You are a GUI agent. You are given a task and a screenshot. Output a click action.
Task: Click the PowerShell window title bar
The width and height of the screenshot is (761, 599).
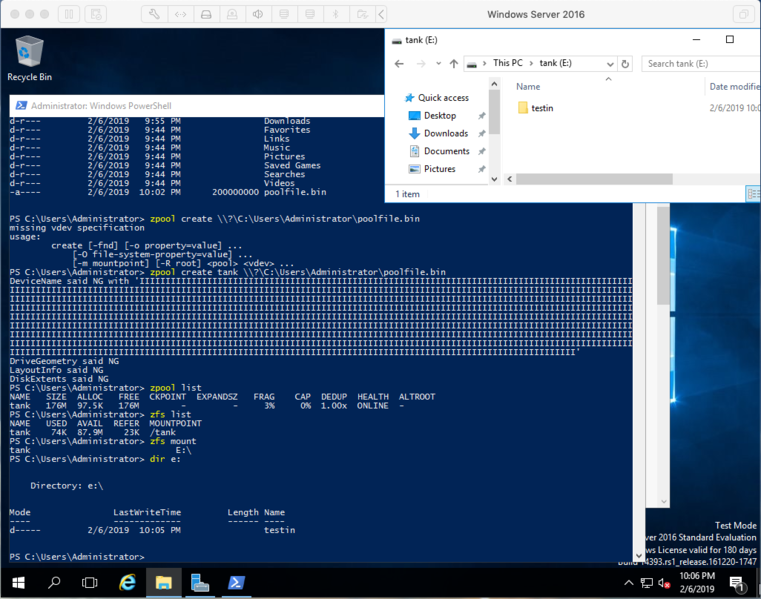197,106
